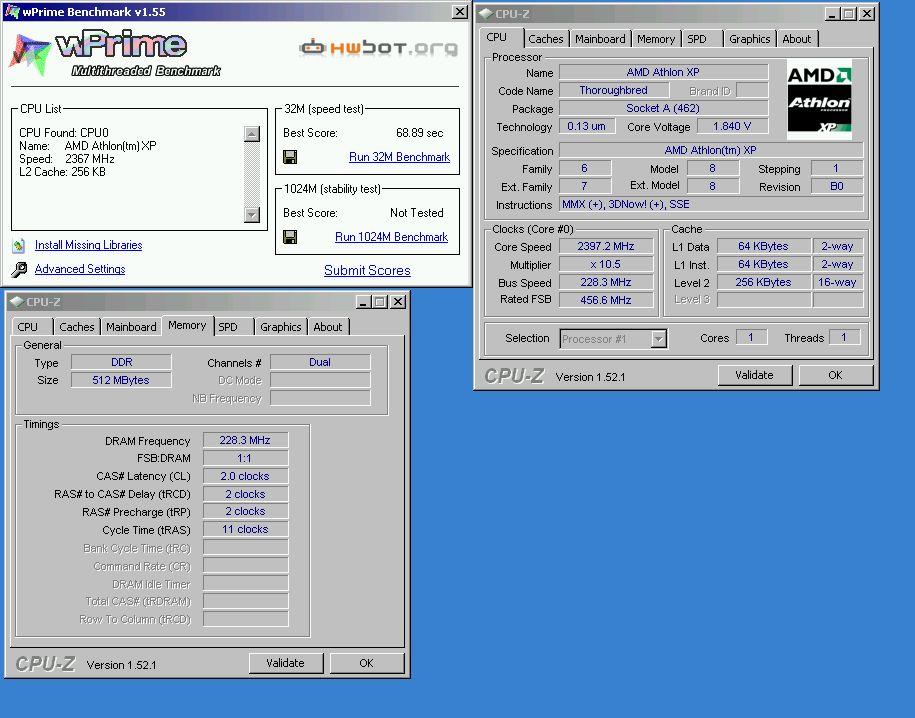The height and width of the screenshot is (718, 915).
Task: Close the wPrime Benchmark window
Action: [x=460, y=12]
